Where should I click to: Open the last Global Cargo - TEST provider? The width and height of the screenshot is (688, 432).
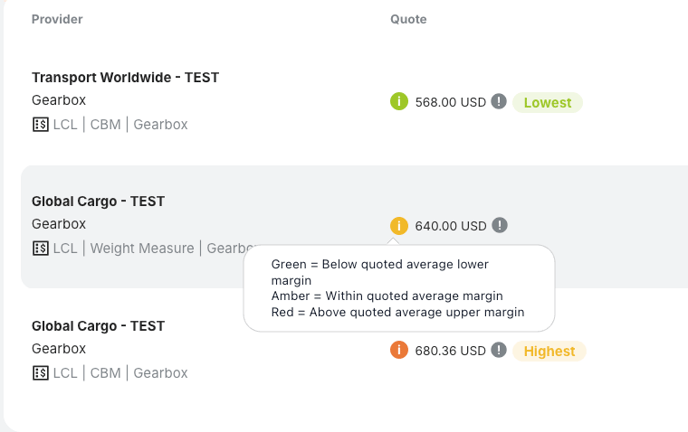coord(98,326)
